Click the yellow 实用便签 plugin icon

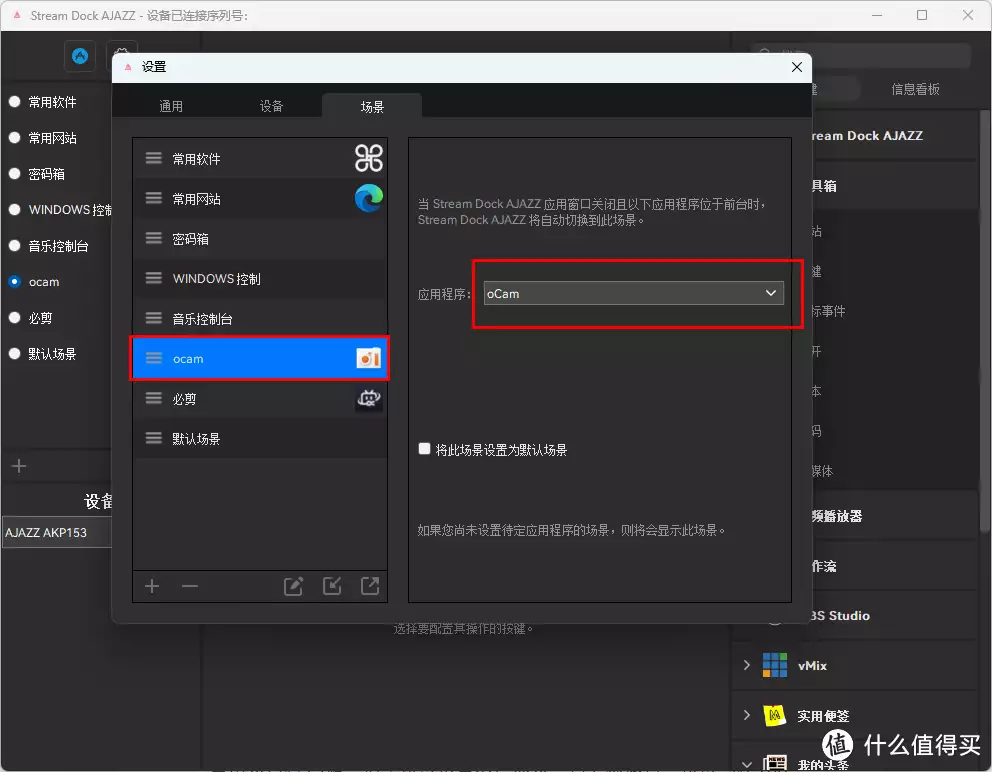click(775, 716)
